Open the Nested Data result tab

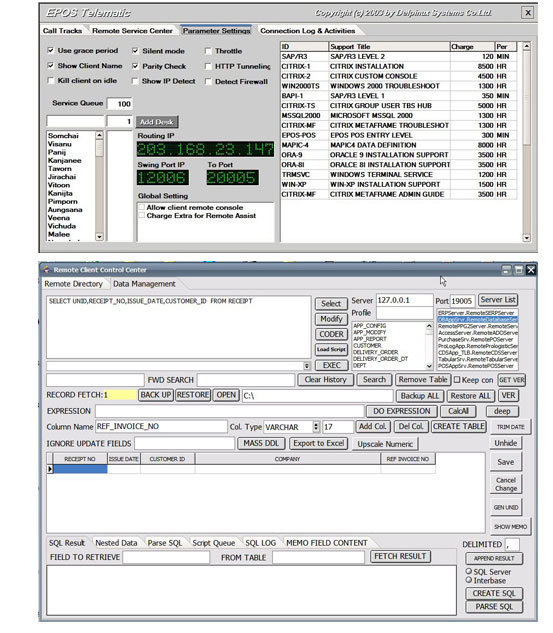click(116, 543)
